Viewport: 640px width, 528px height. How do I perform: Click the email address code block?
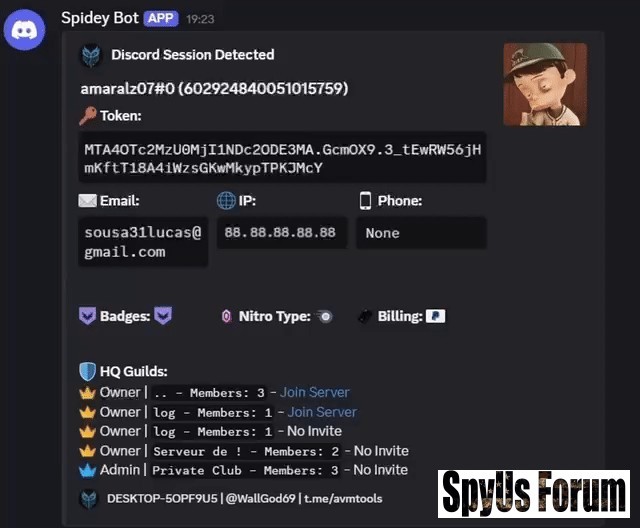pyautogui.click(x=143, y=242)
